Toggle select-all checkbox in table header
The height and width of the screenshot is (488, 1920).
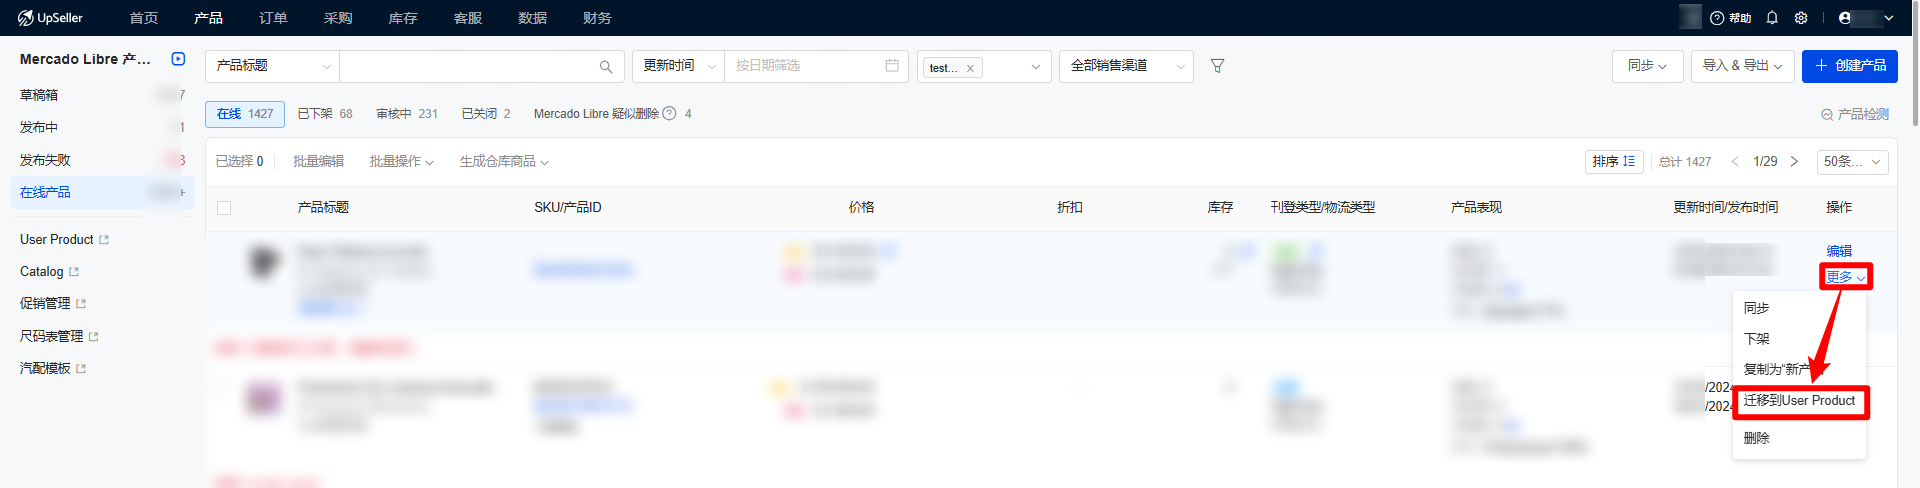pyautogui.click(x=224, y=208)
